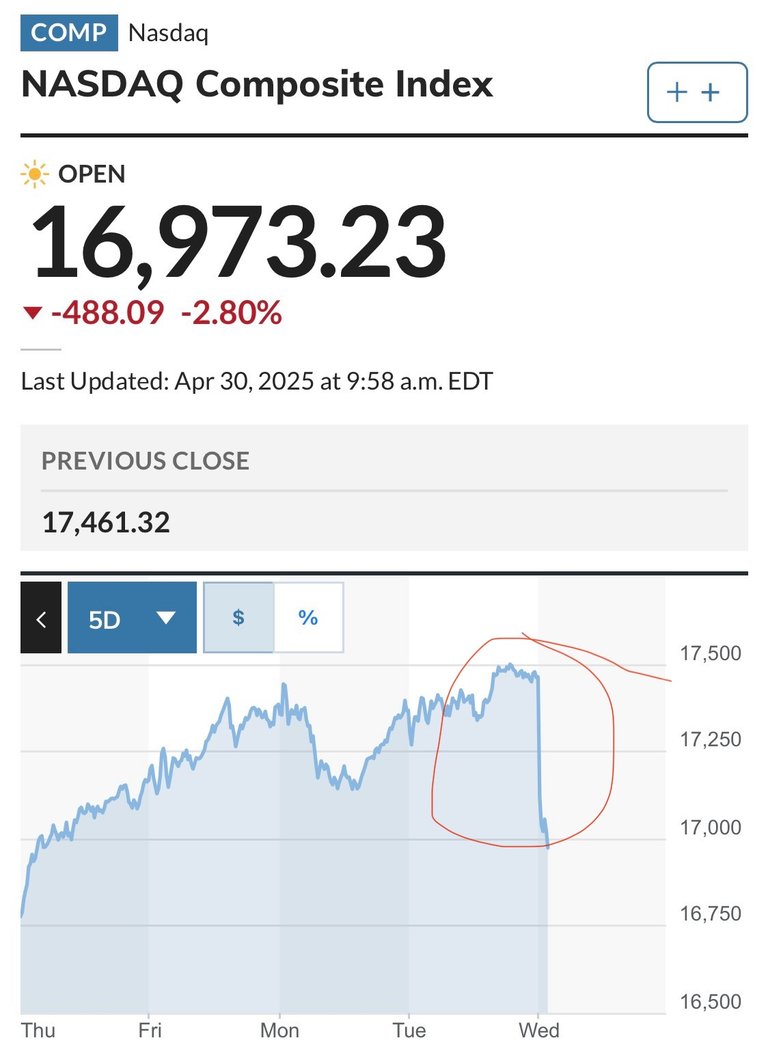Click the COMP ticker badge

(69, 33)
